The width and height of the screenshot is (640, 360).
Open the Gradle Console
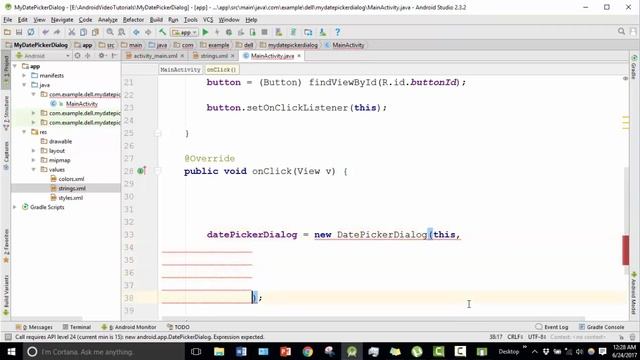pyautogui.click(x=602, y=327)
